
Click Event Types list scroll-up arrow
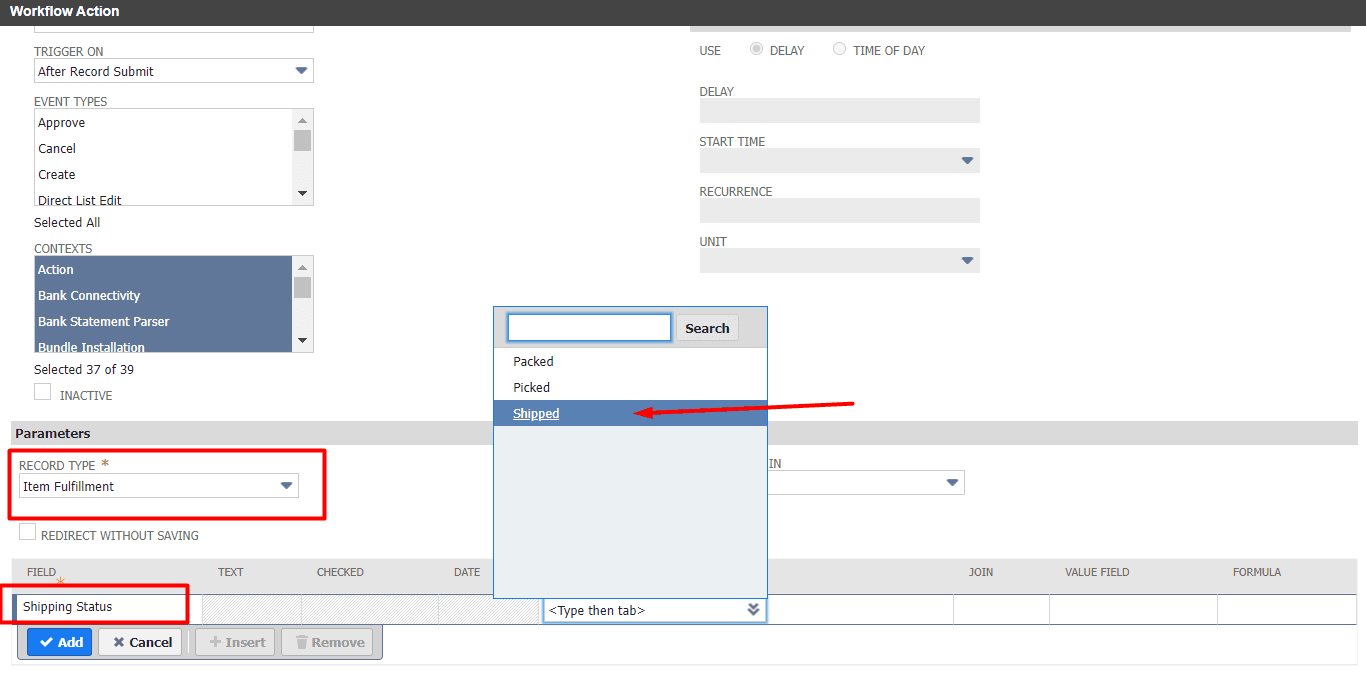302,119
